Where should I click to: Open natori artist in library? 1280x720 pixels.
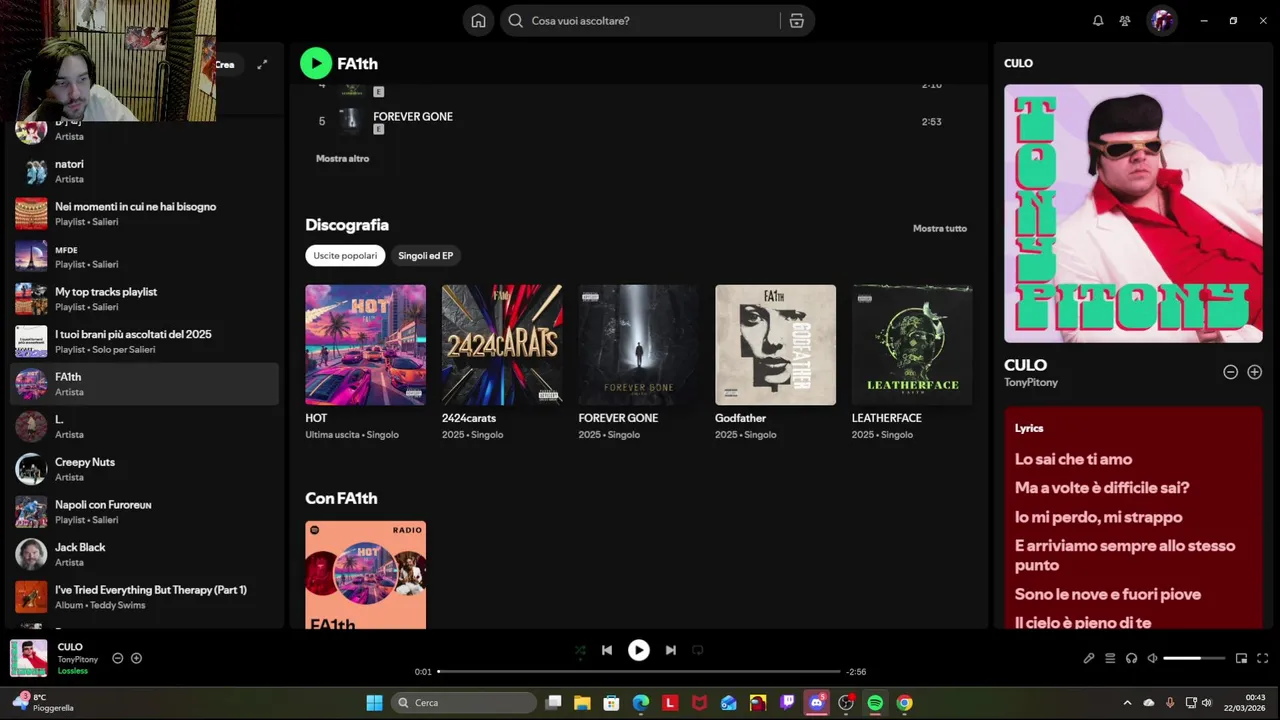[144, 171]
